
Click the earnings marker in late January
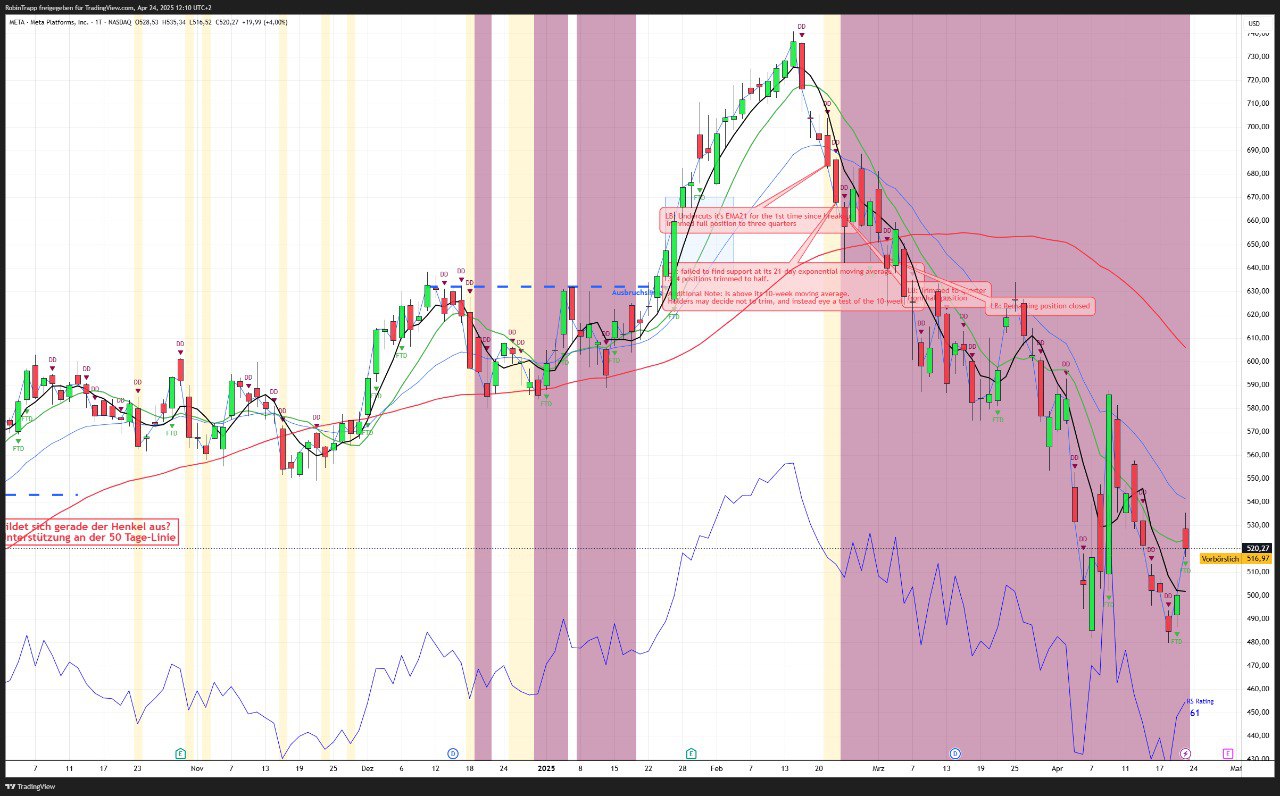pyautogui.click(x=690, y=752)
